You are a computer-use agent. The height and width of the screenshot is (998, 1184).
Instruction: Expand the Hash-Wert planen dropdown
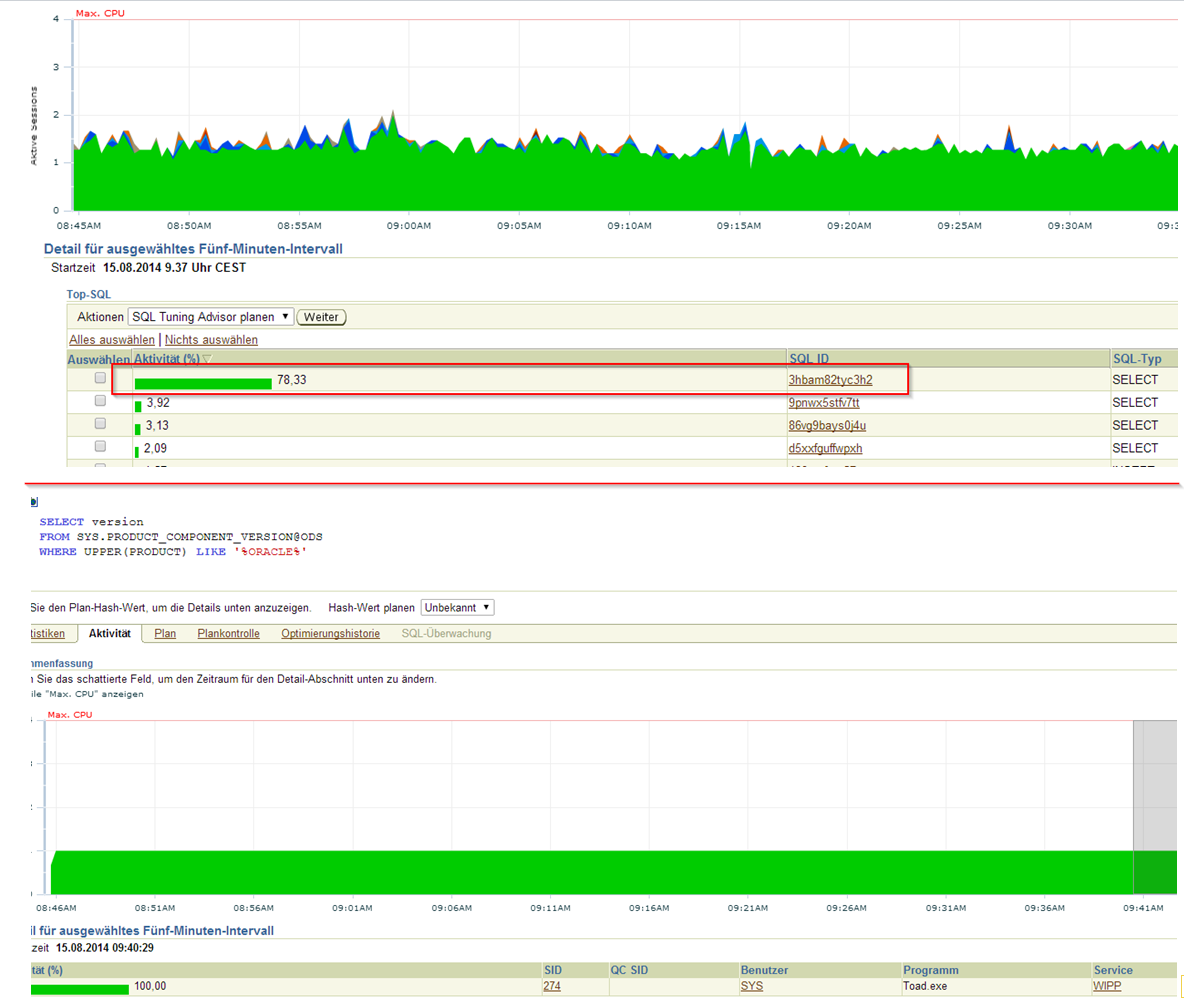[x=457, y=608]
